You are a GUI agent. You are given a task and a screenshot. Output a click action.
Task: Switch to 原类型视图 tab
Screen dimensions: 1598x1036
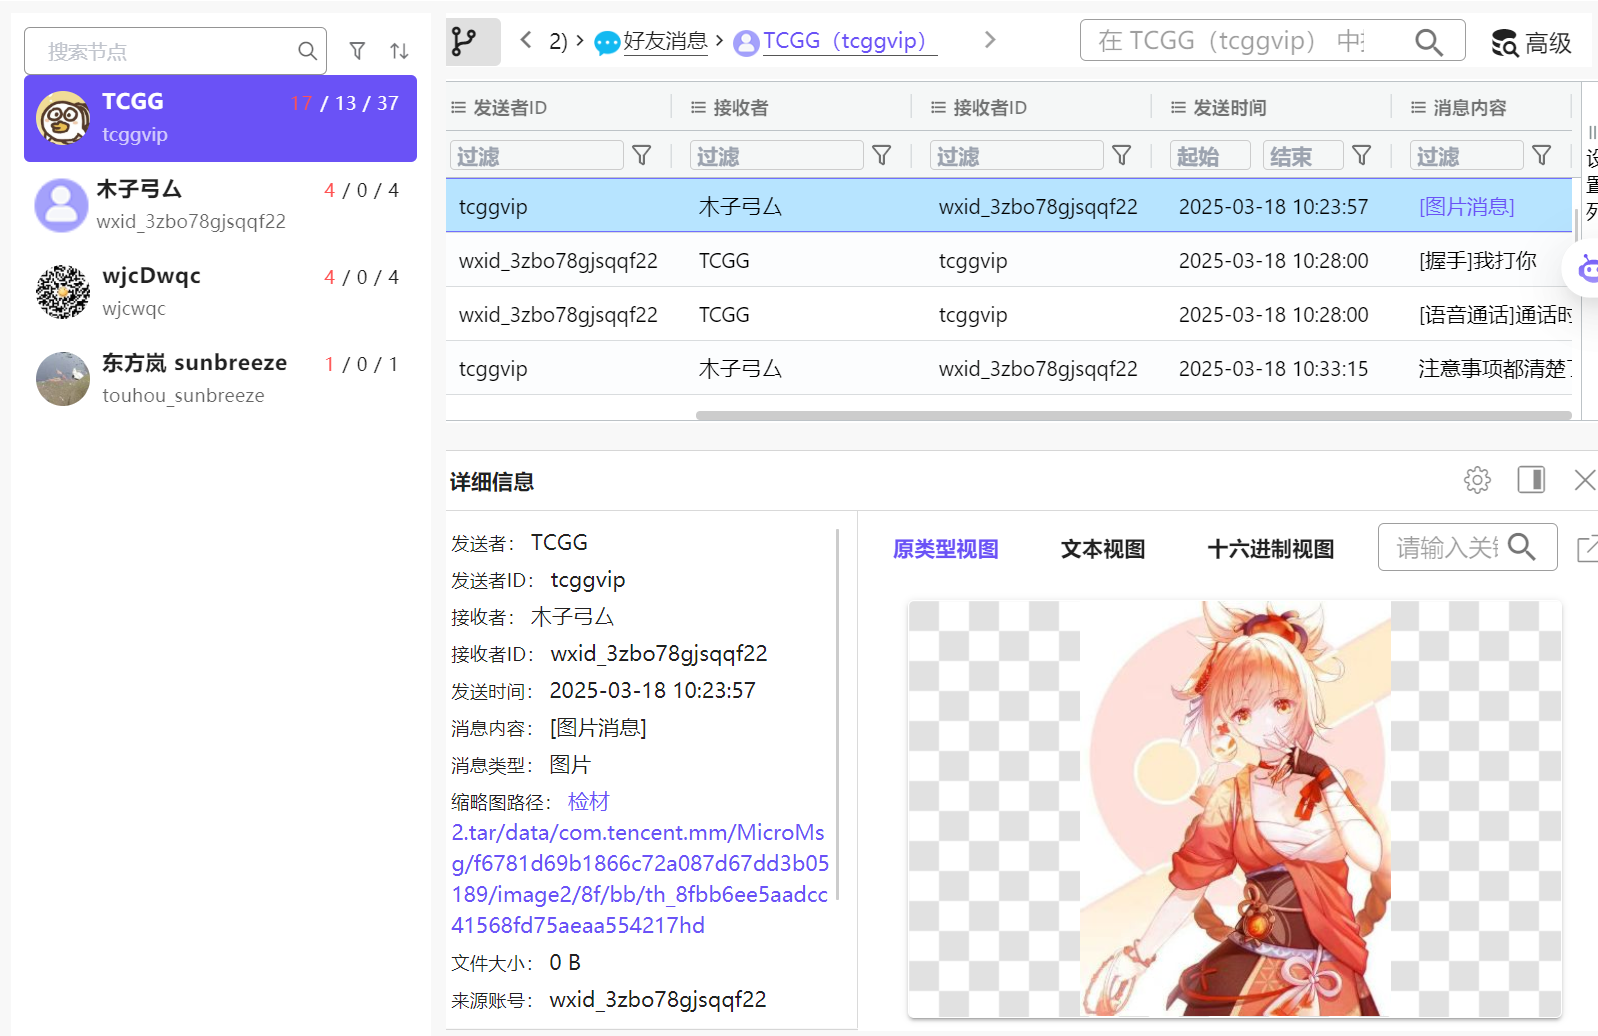coord(946,549)
